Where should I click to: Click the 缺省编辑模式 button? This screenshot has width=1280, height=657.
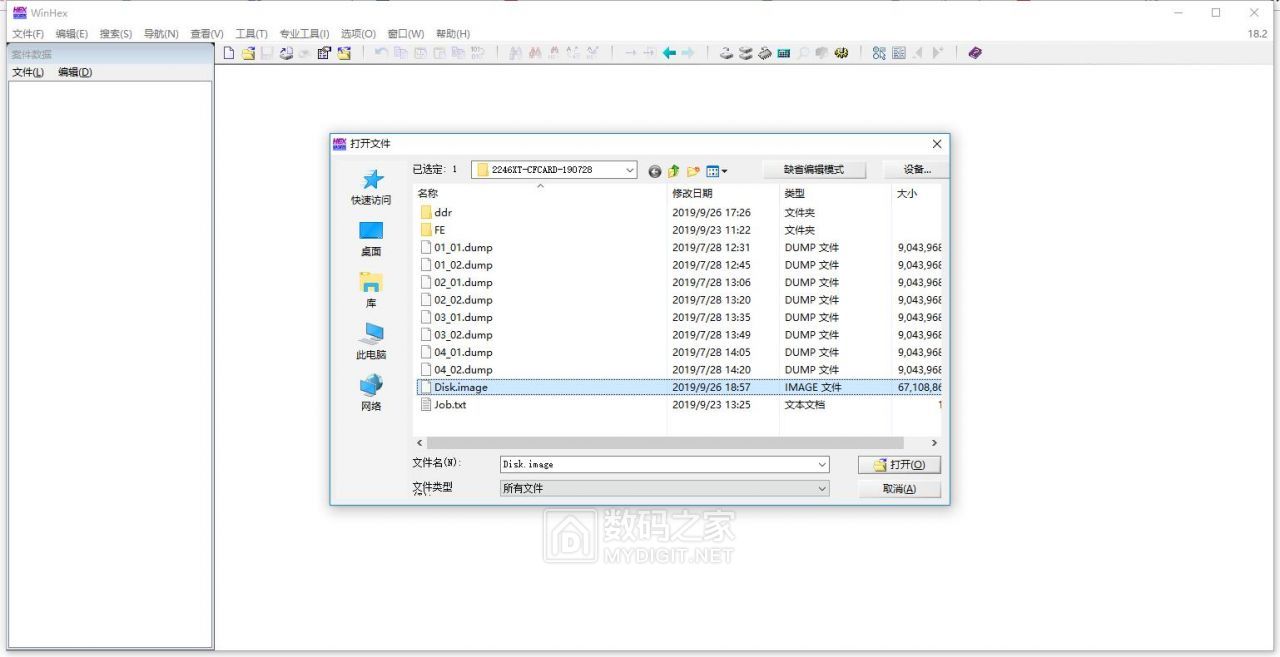tap(814, 170)
